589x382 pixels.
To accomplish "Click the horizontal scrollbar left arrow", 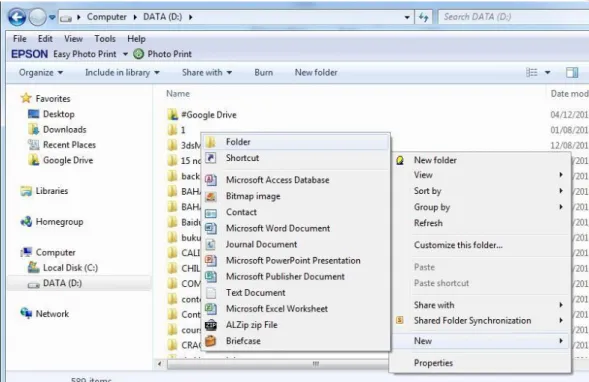I will [x=160, y=364].
